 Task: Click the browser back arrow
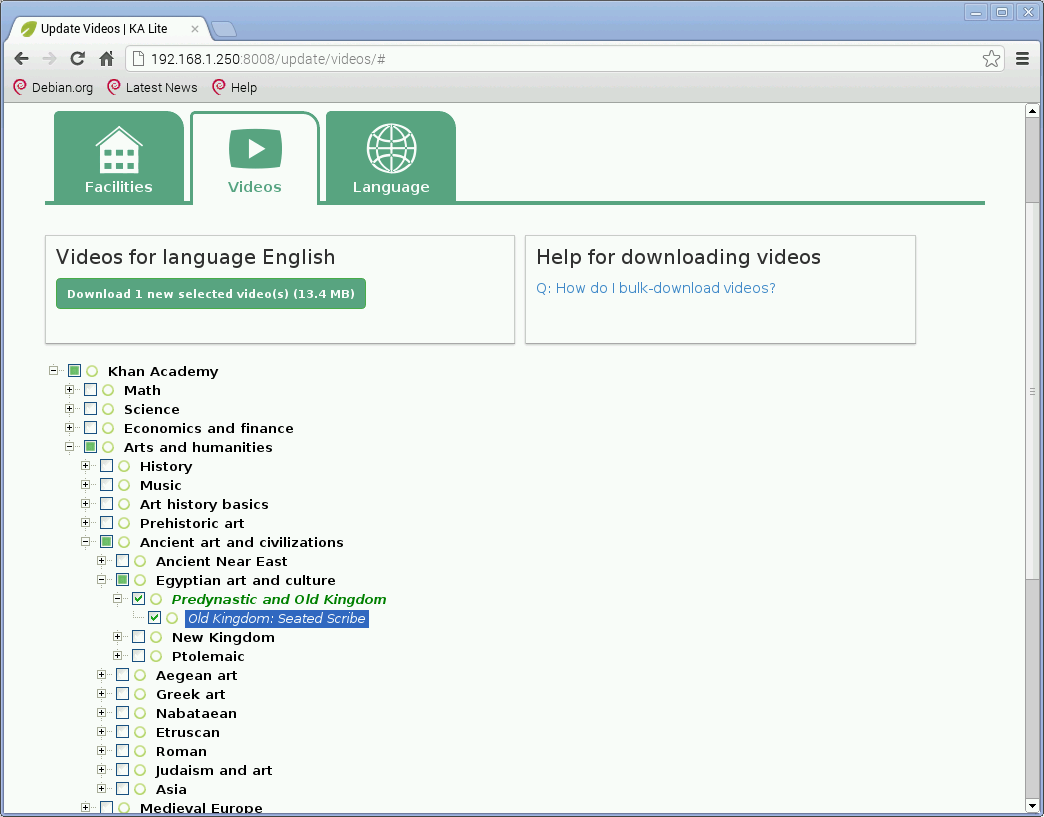point(21,59)
